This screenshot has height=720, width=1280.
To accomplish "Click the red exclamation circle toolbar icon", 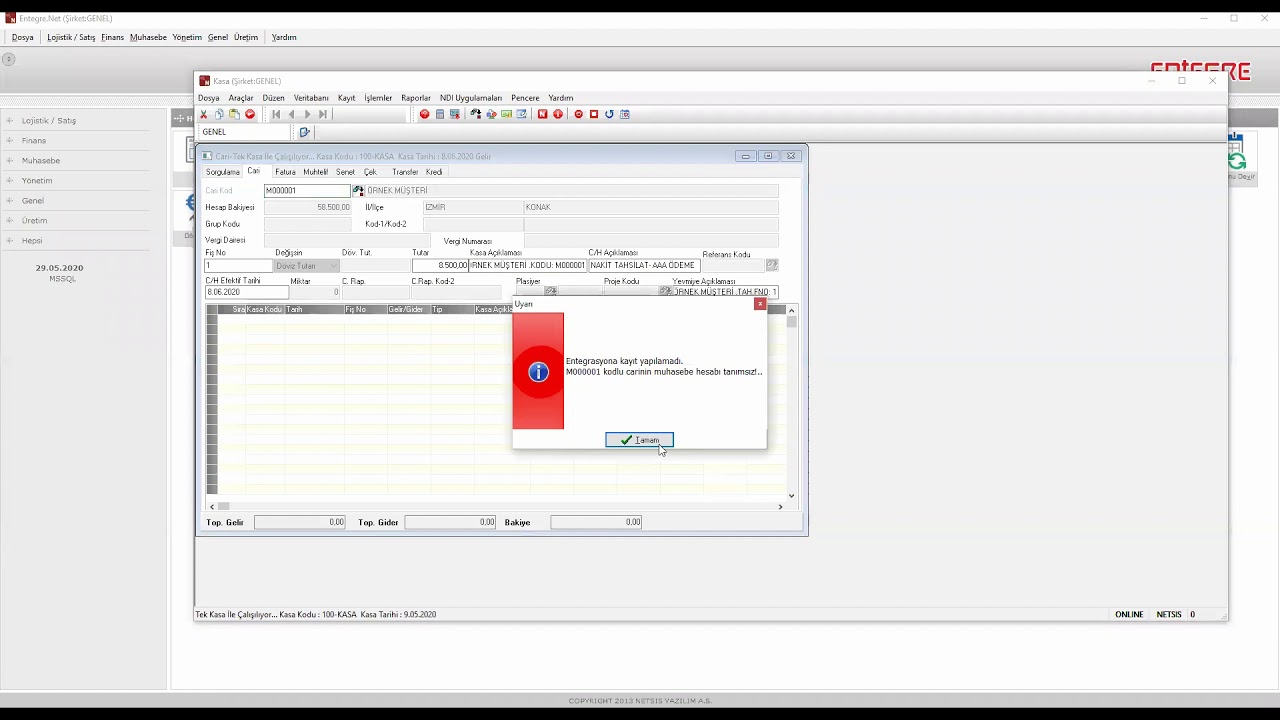I will point(558,114).
